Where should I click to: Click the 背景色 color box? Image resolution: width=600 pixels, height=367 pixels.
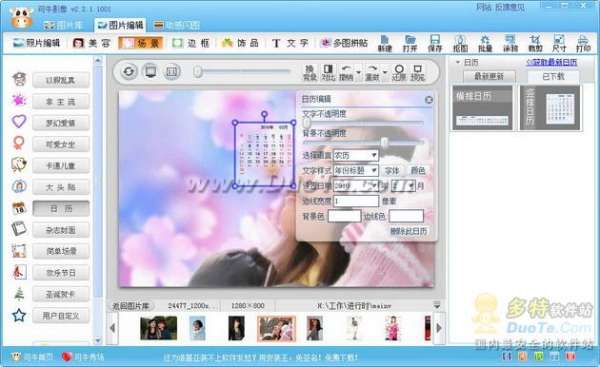tap(344, 216)
